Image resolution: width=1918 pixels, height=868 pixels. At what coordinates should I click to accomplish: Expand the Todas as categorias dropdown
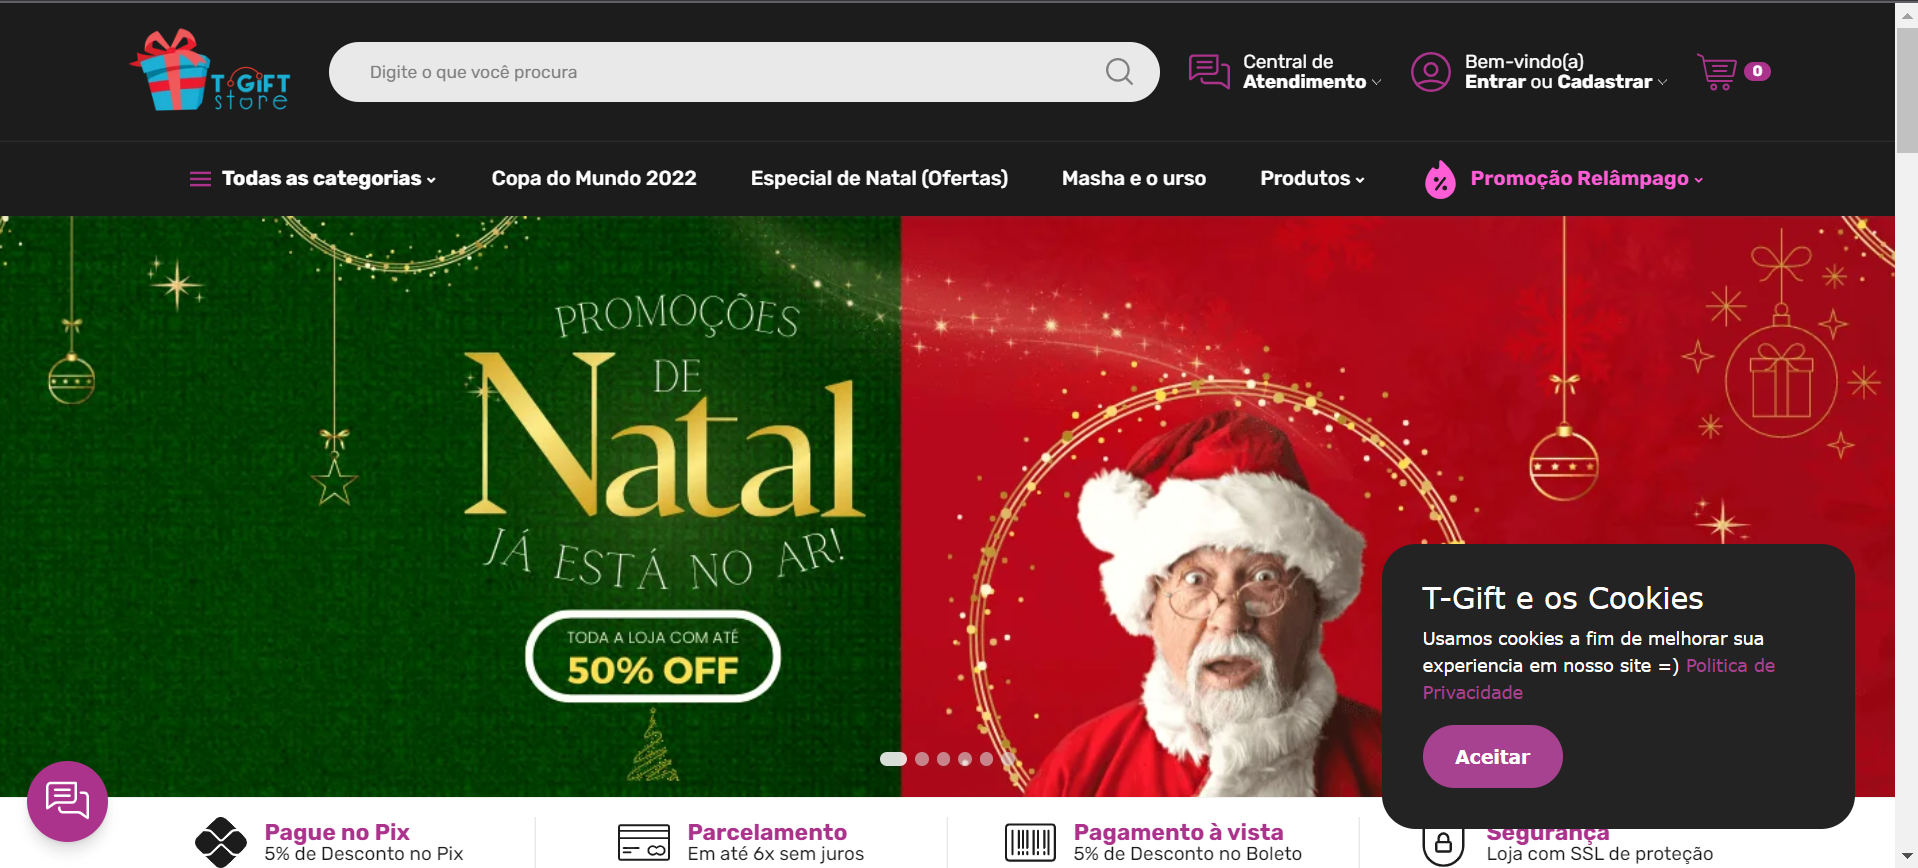coord(313,179)
